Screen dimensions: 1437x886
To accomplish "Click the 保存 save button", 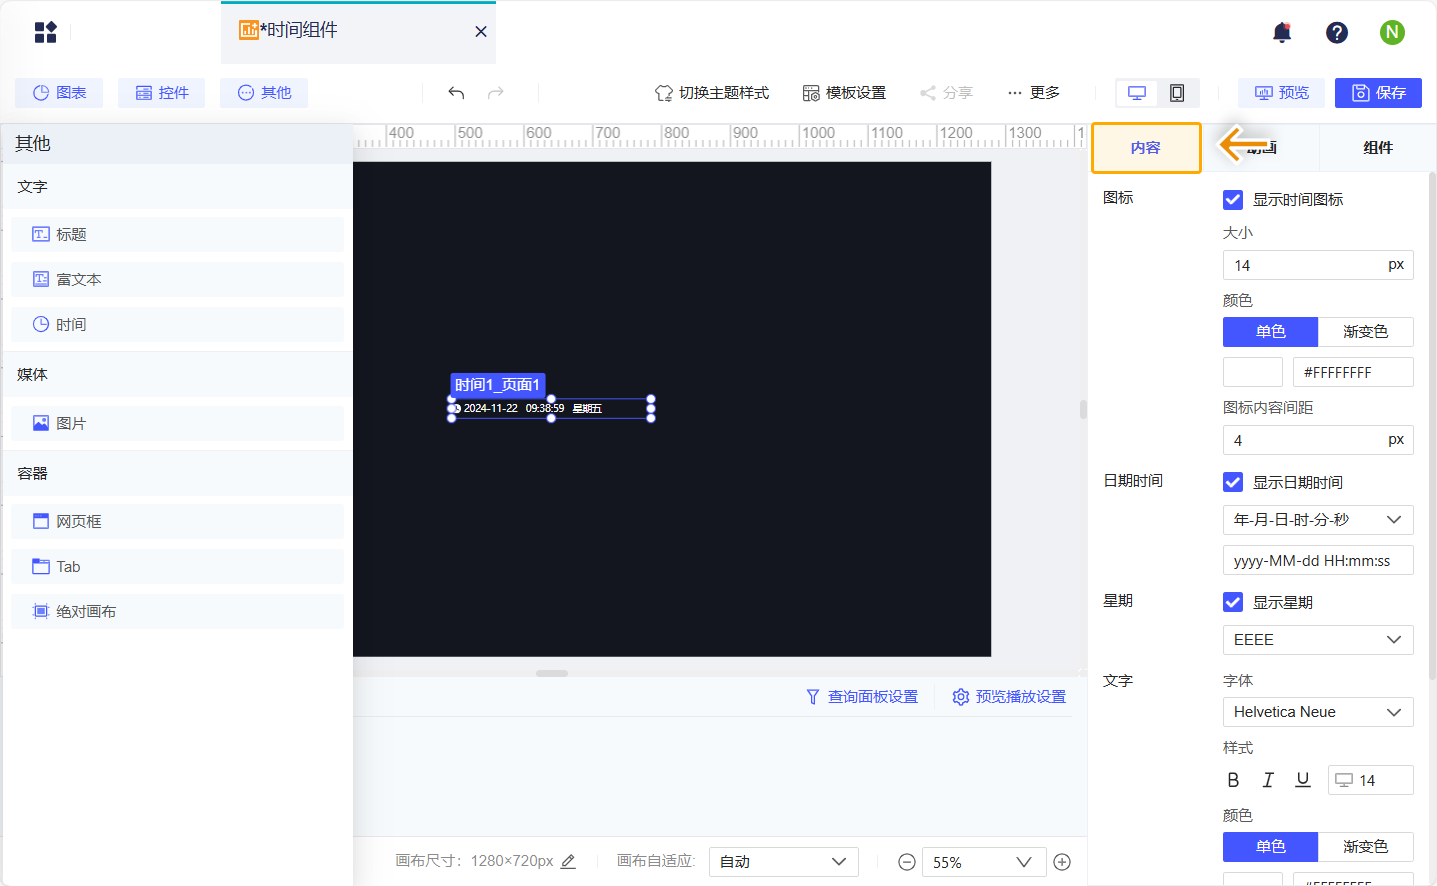I will click(x=1378, y=93).
